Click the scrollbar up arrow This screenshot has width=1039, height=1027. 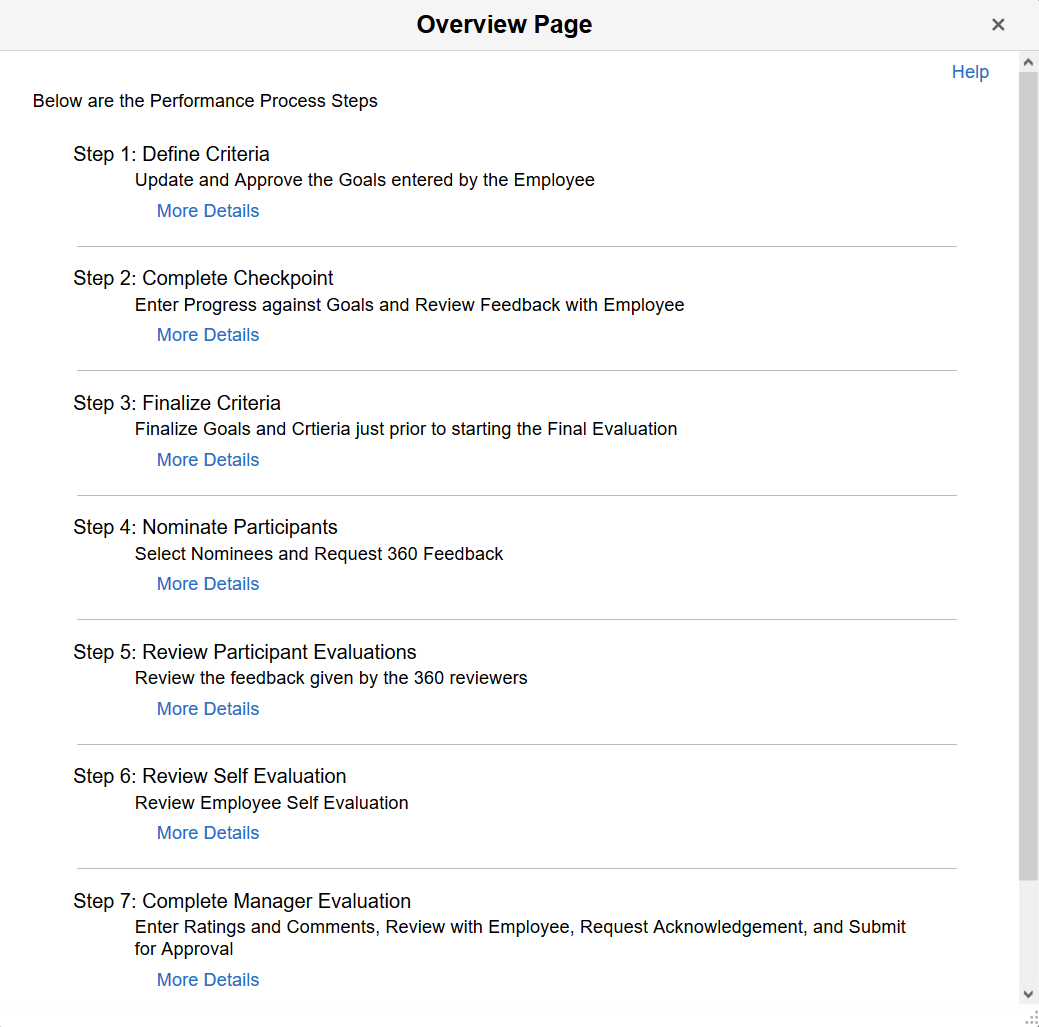[1028, 60]
